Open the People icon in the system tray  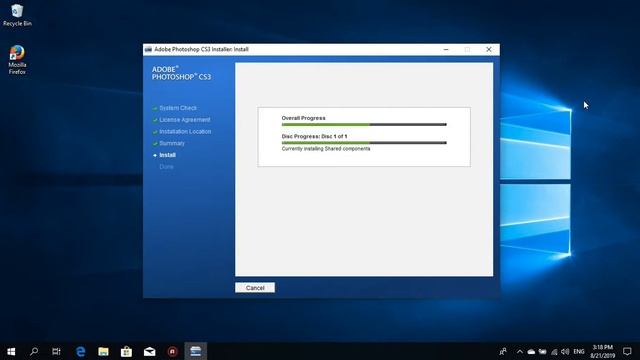coord(503,351)
